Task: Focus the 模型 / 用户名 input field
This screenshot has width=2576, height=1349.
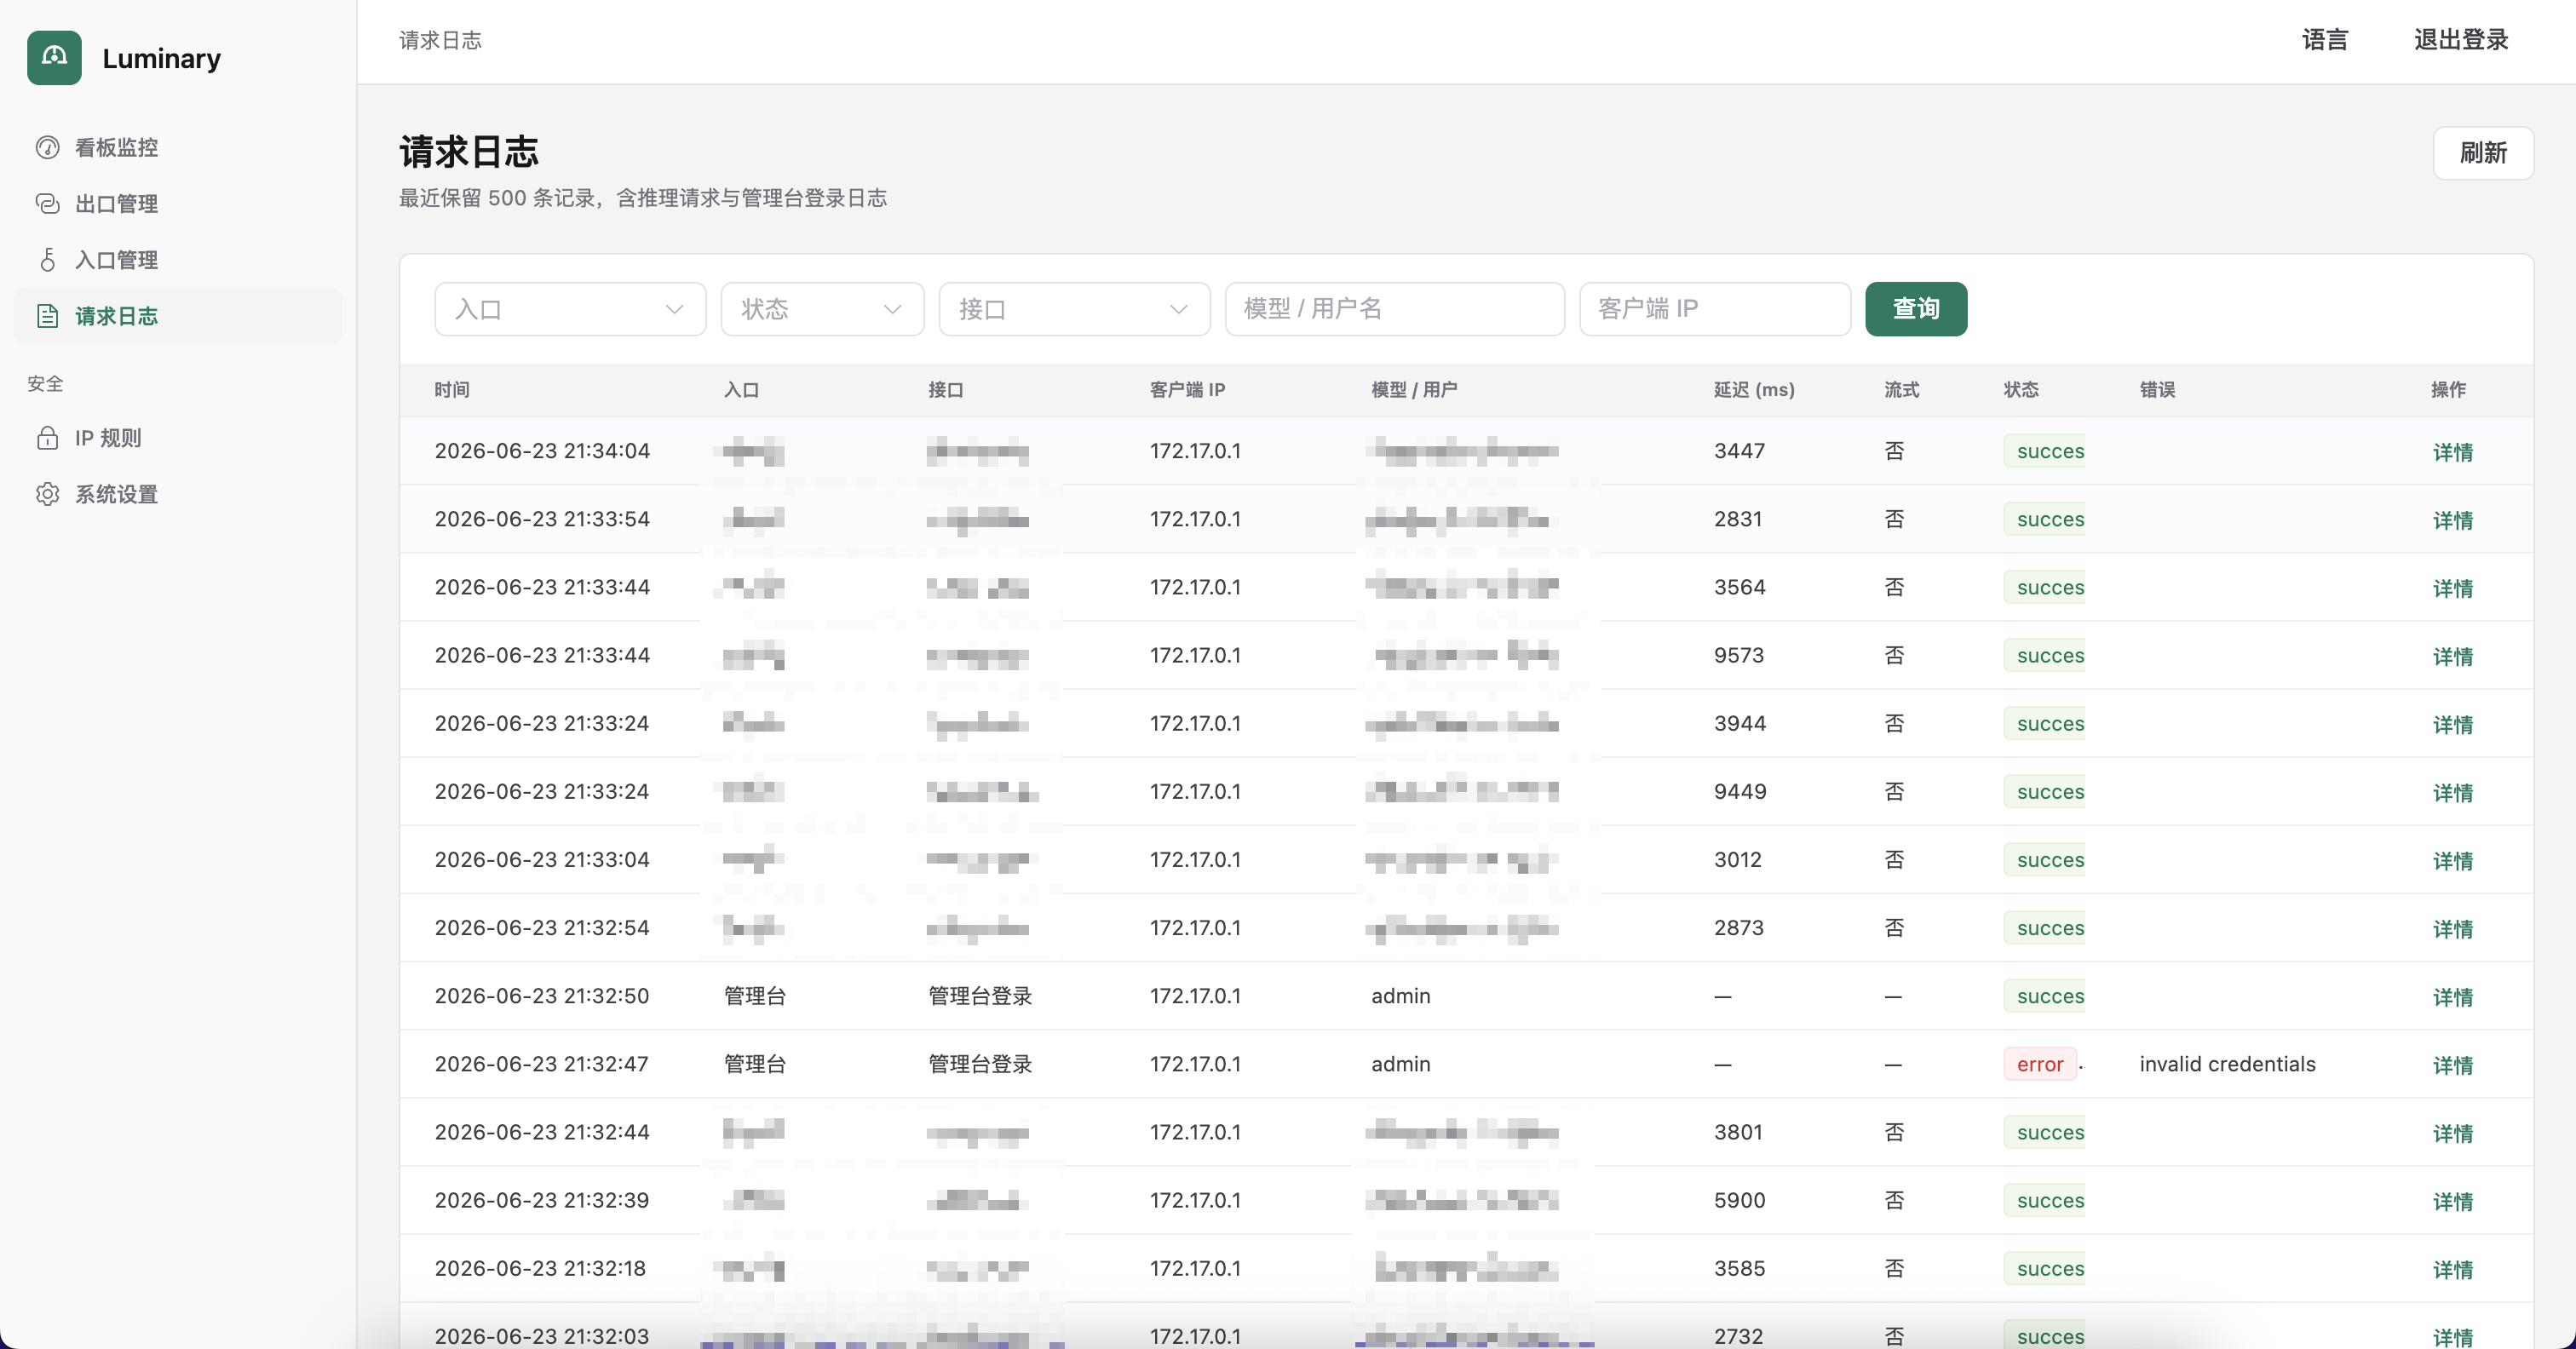Action: (1394, 308)
